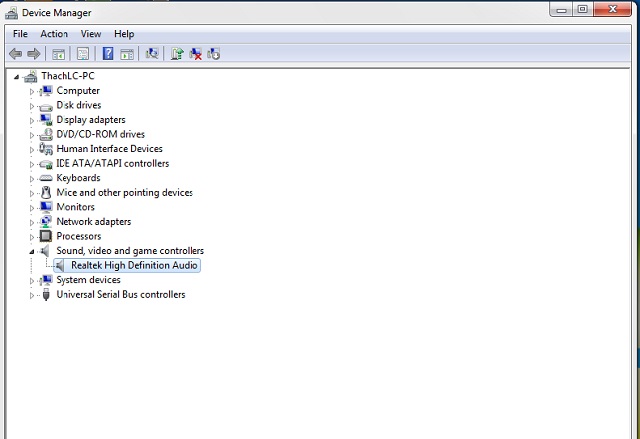Open the Help toolbar icon
640x439 pixels.
108,53
